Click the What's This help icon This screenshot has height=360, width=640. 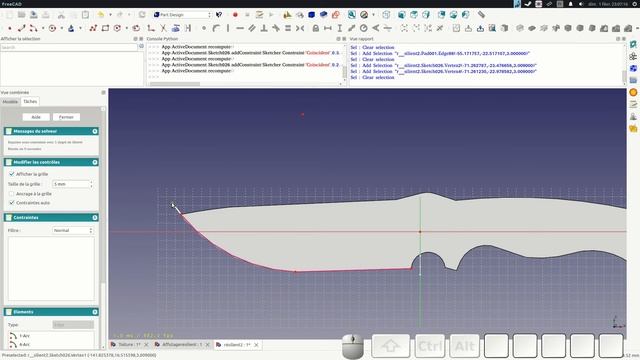[219, 15]
